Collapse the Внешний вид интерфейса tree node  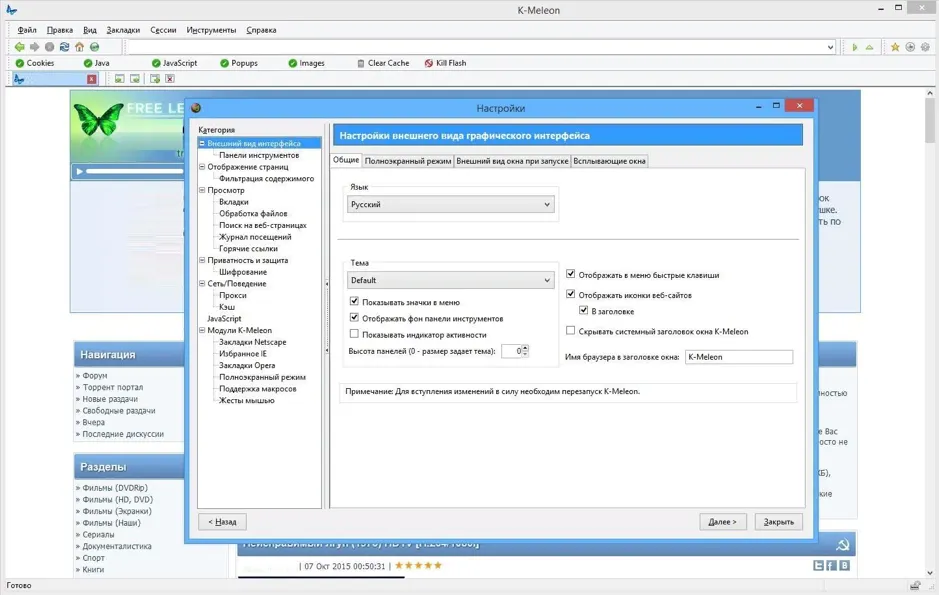(202, 144)
